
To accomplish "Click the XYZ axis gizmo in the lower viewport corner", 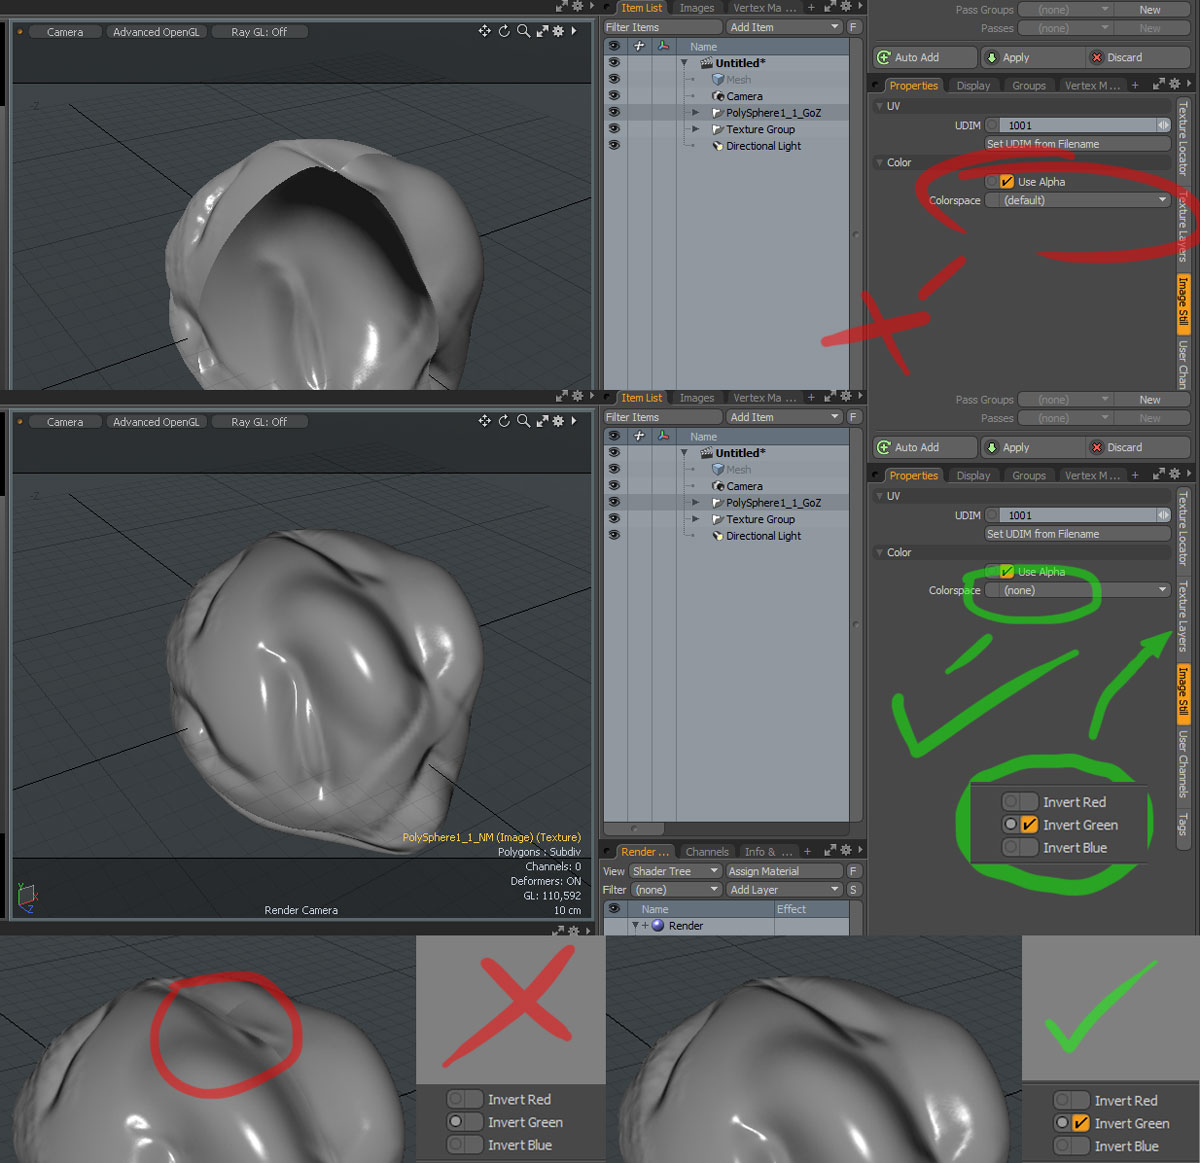I will pos(27,897).
